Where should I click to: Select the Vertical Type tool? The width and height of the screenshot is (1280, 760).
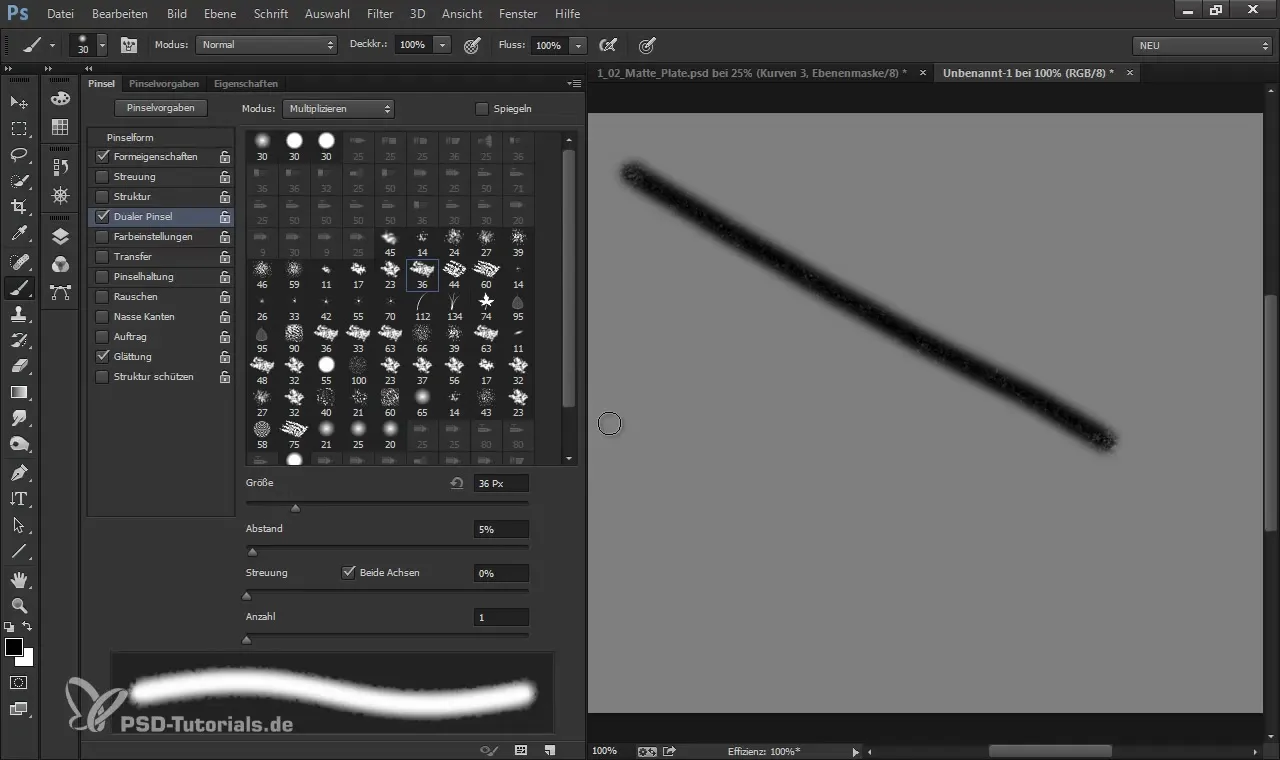click(x=19, y=498)
